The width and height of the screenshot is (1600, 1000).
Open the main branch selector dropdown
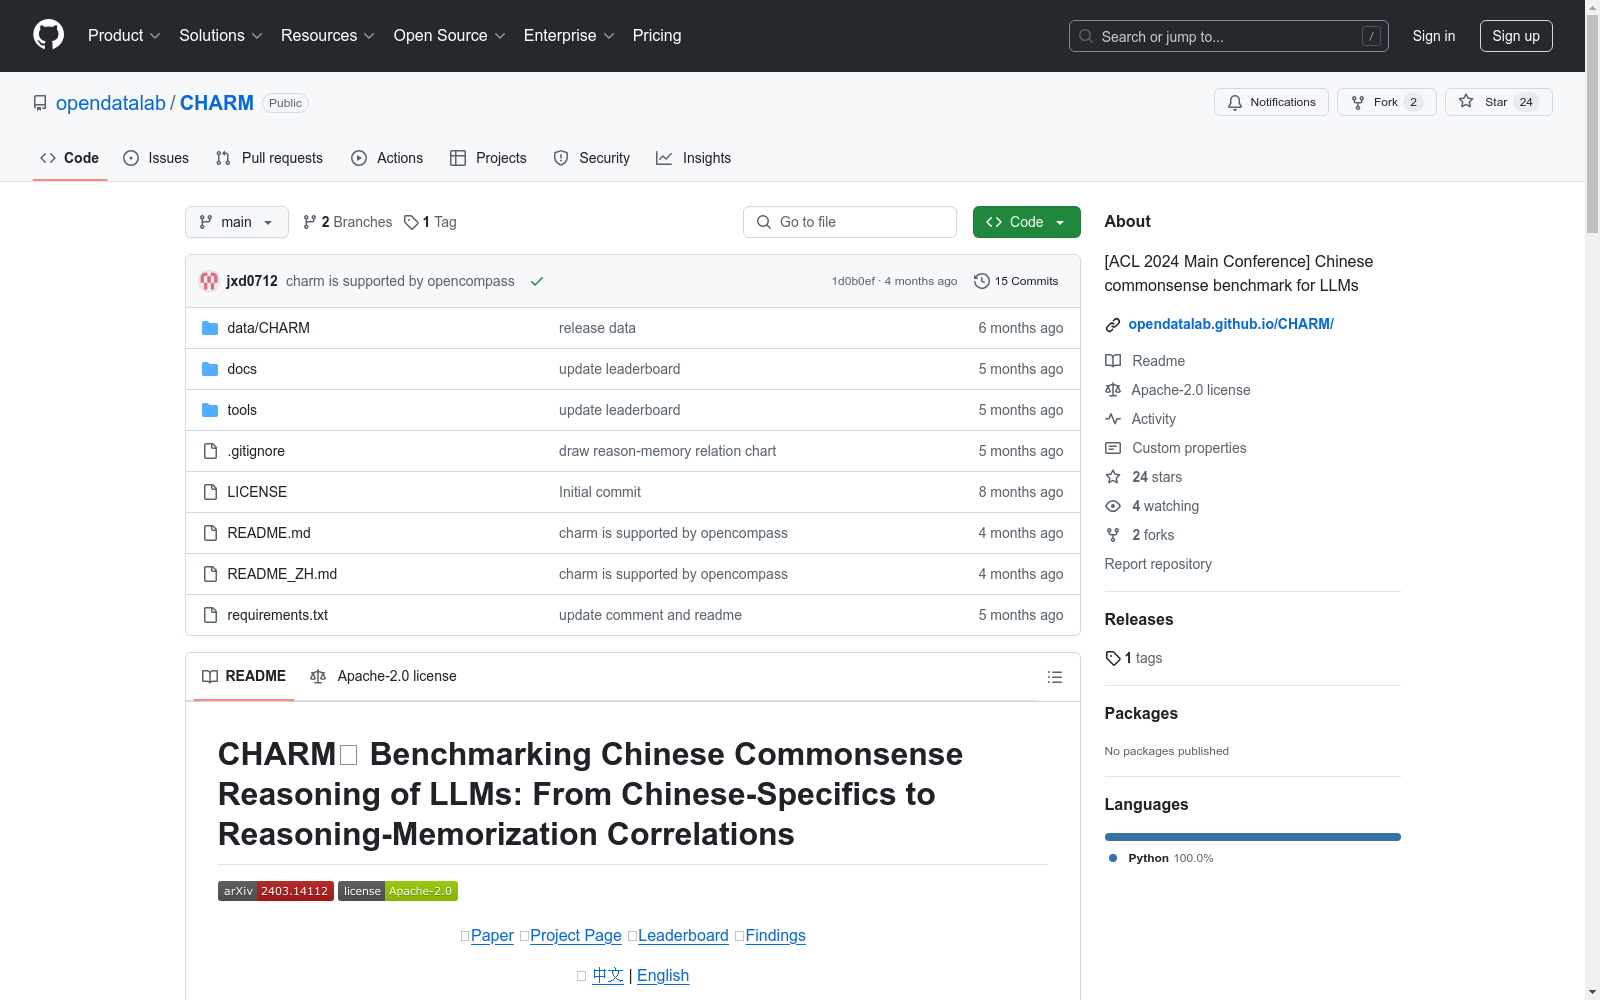point(237,222)
